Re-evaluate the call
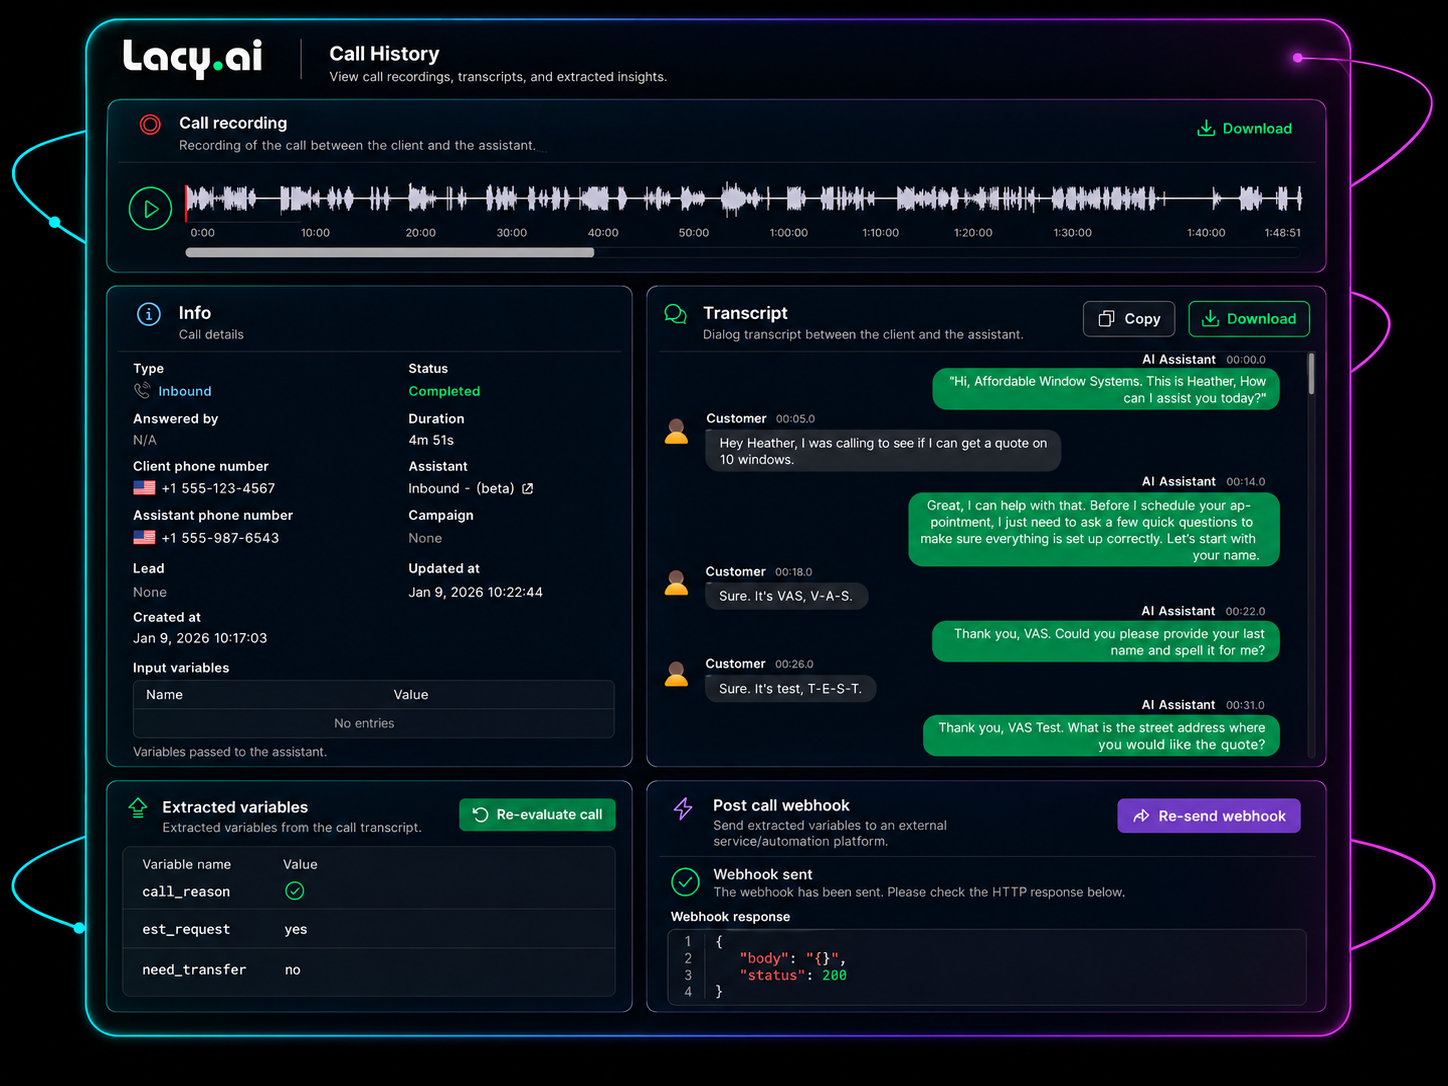Image resolution: width=1448 pixels, height=1086 pixels. (x=537, y=815)
